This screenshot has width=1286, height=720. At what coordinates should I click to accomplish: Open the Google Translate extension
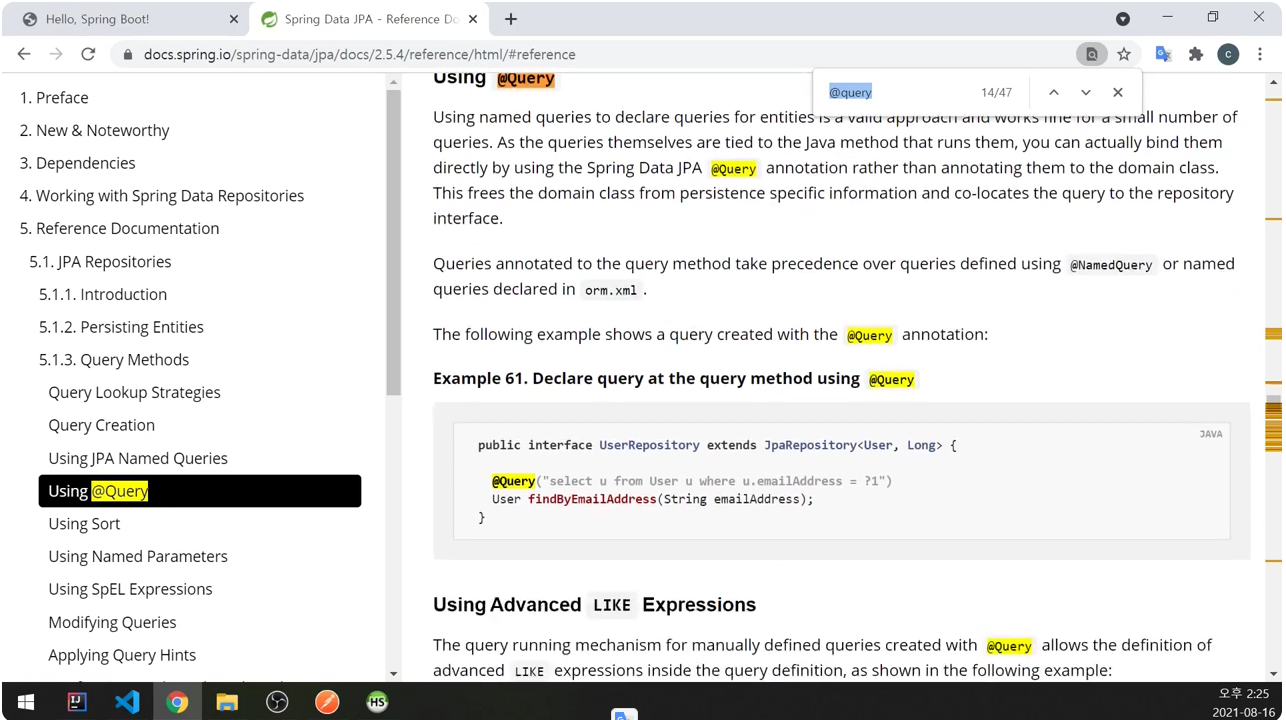1163,54
